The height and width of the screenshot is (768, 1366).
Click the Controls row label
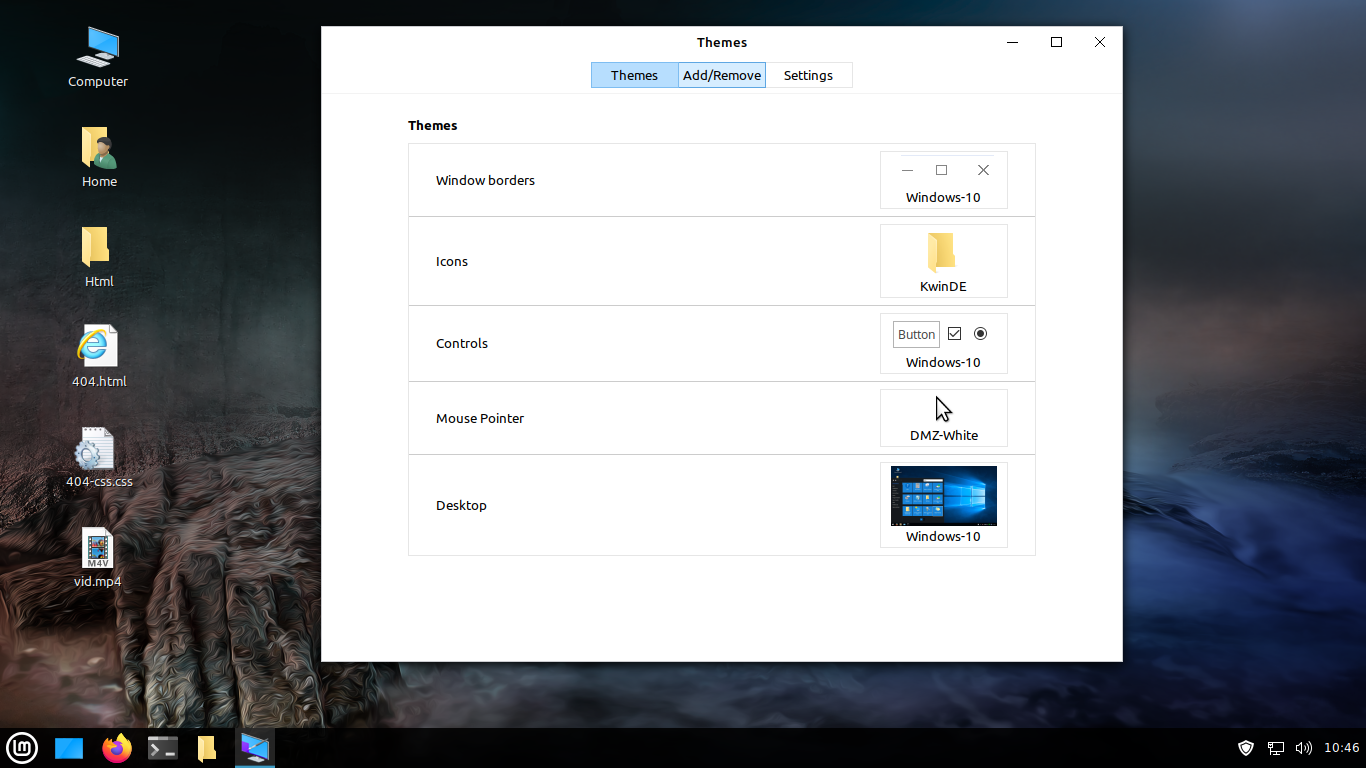(x=462, y=344)
